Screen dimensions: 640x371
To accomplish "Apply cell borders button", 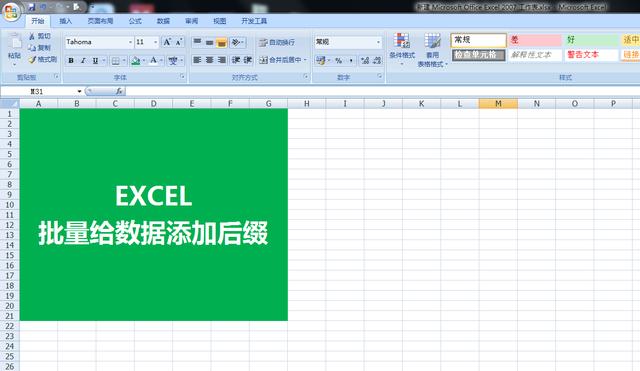I will click(x=116, y=61).
